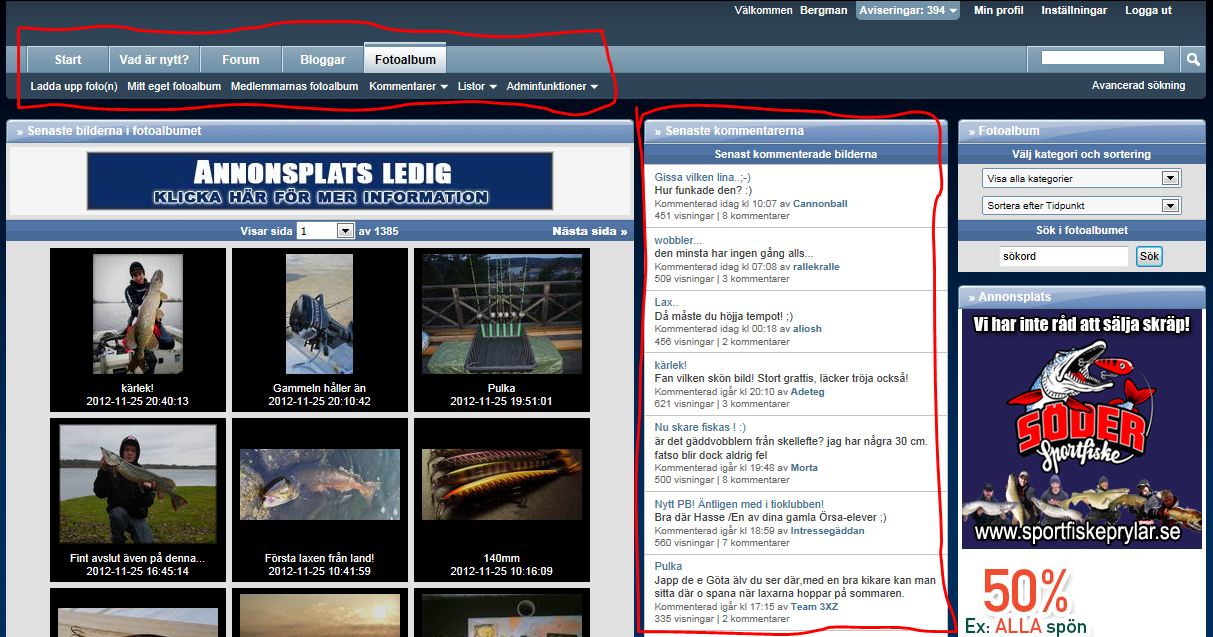The width and height of the screenshot is (1213, 637).
Task: Open the Pulka photo thumbnail
Action: 501,314
